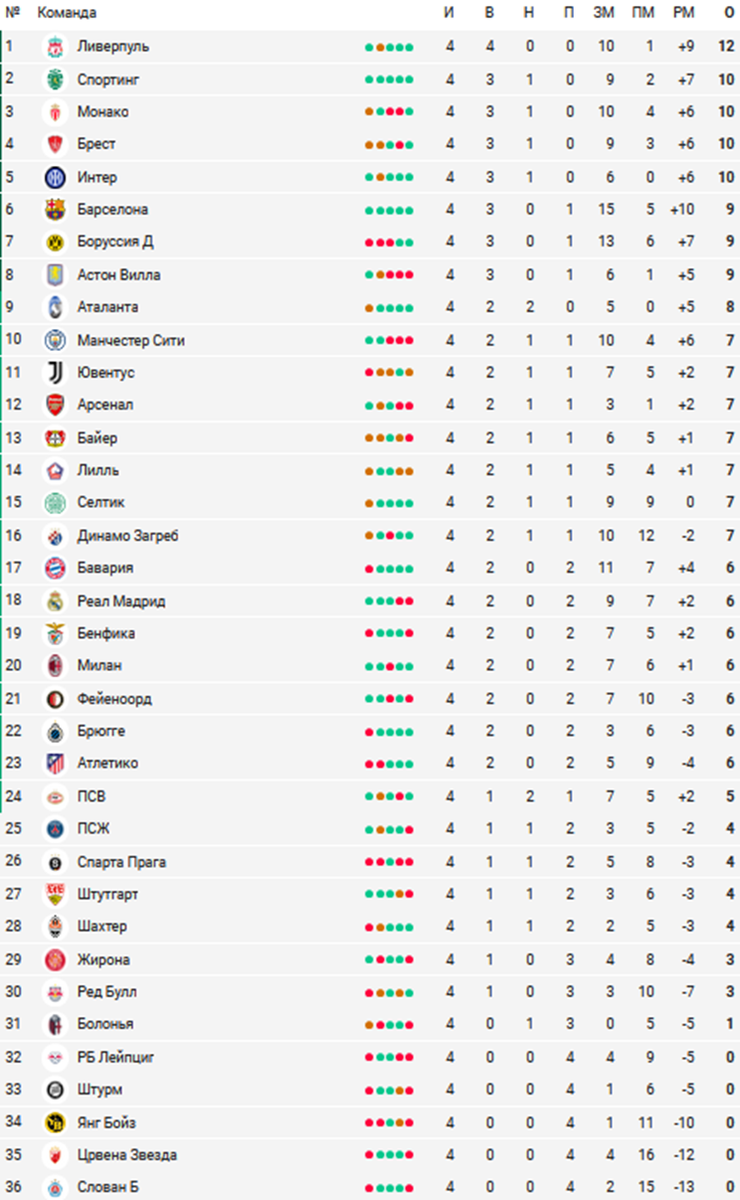Click the Команда column header

pos(67,13)
